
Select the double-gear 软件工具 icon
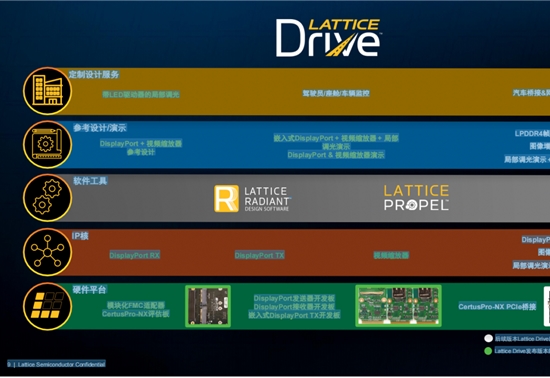pos(47,198)
